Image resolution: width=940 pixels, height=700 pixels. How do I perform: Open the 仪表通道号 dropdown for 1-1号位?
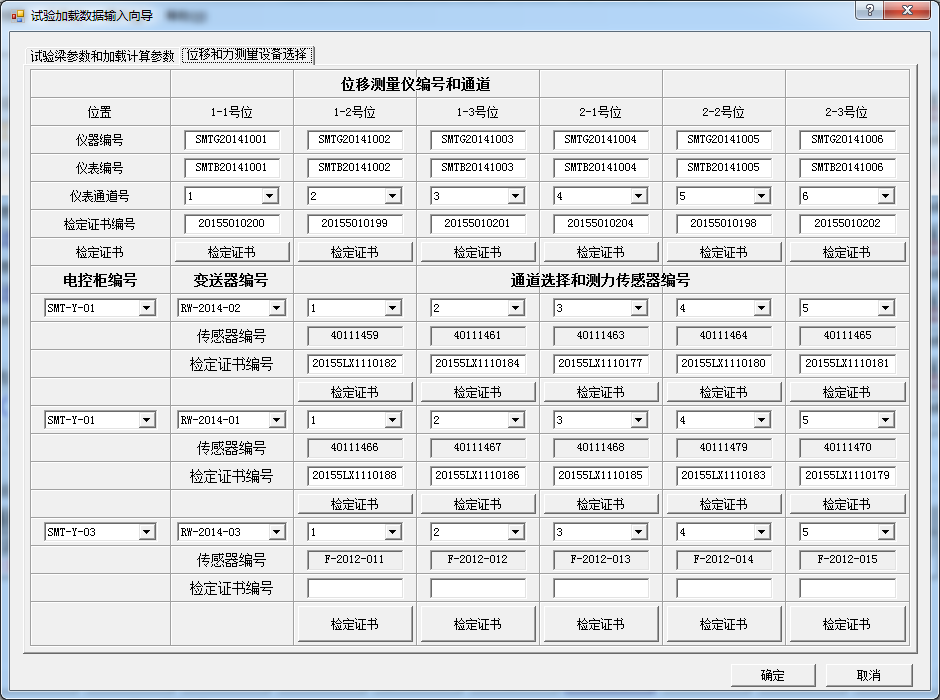point(269,196)
